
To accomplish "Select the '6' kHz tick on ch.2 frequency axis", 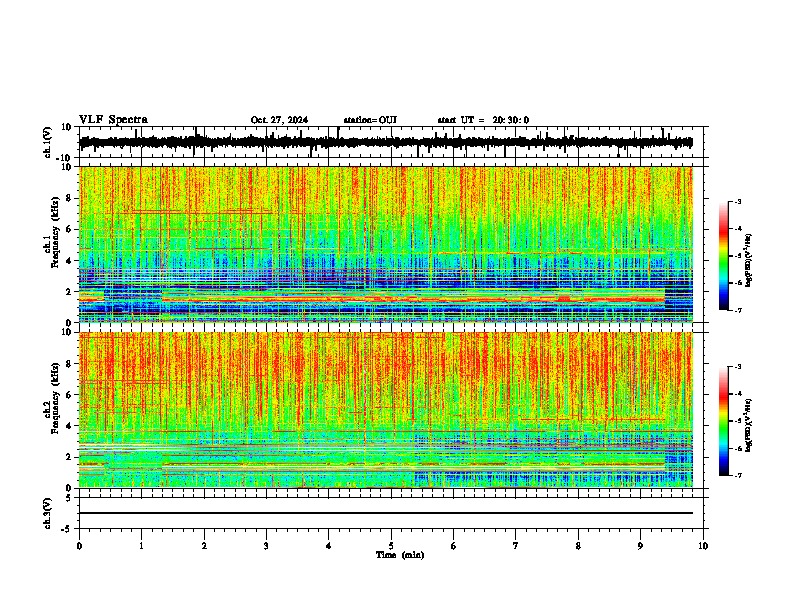I will pos(69,394).
